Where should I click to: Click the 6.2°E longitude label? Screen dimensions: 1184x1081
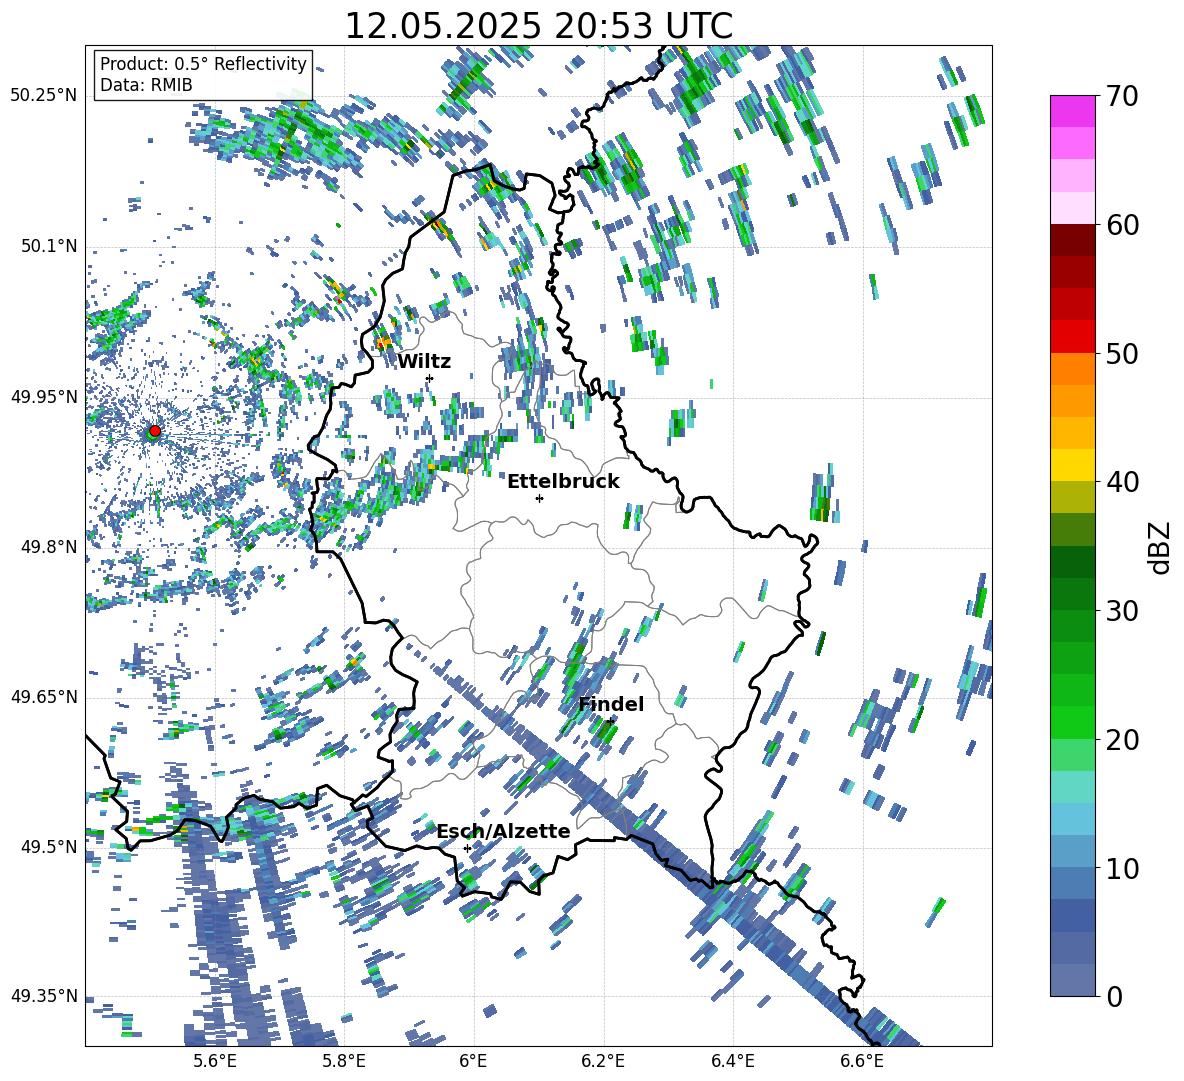(x=603, y=1061)
